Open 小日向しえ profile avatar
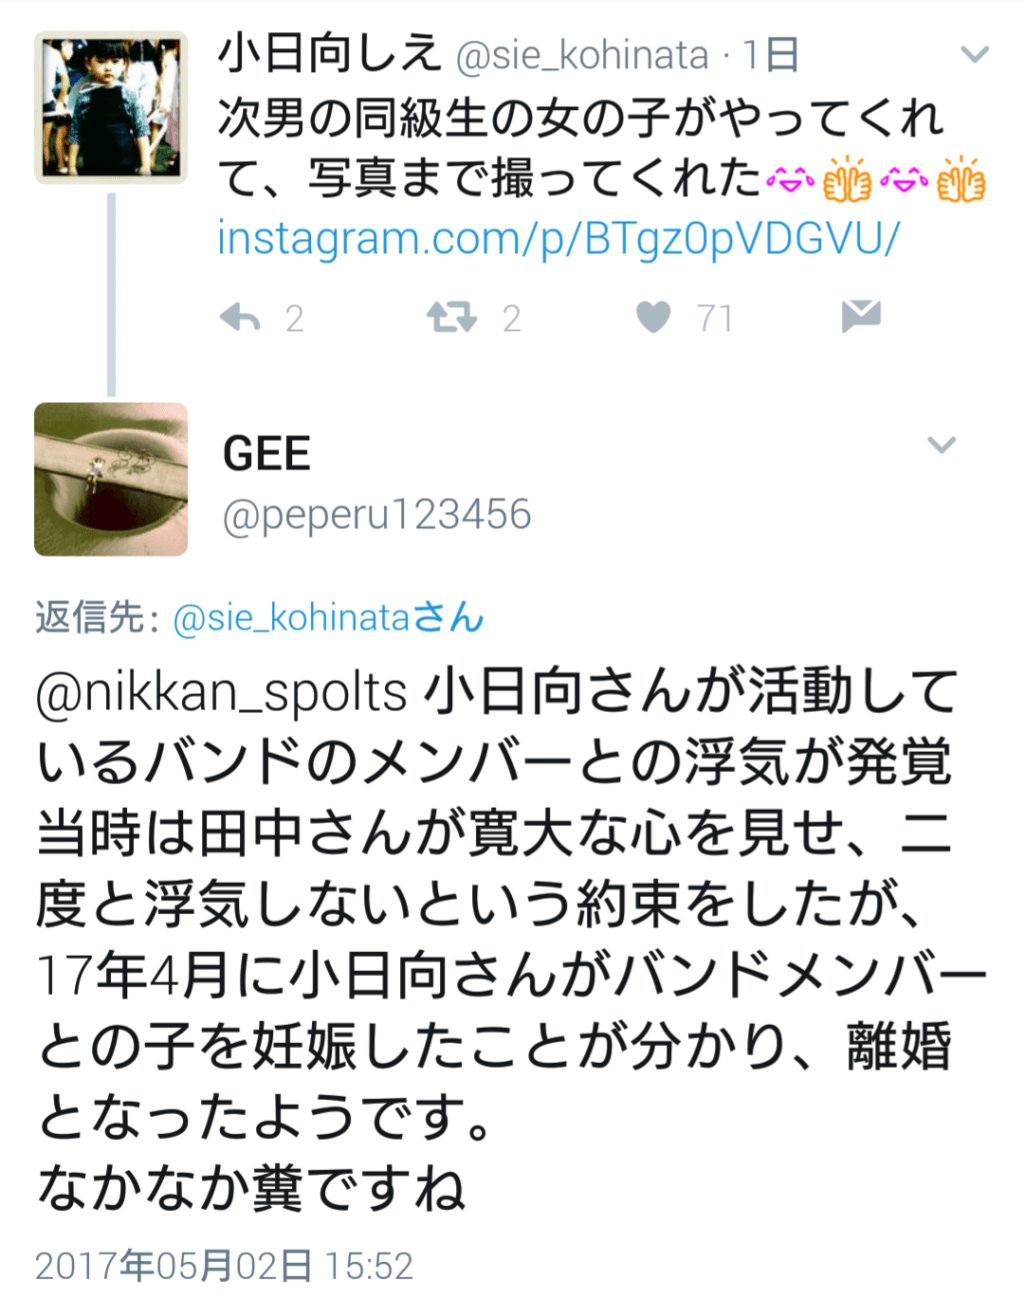This screenshot has width=1024, height=1299. [111, 107]
